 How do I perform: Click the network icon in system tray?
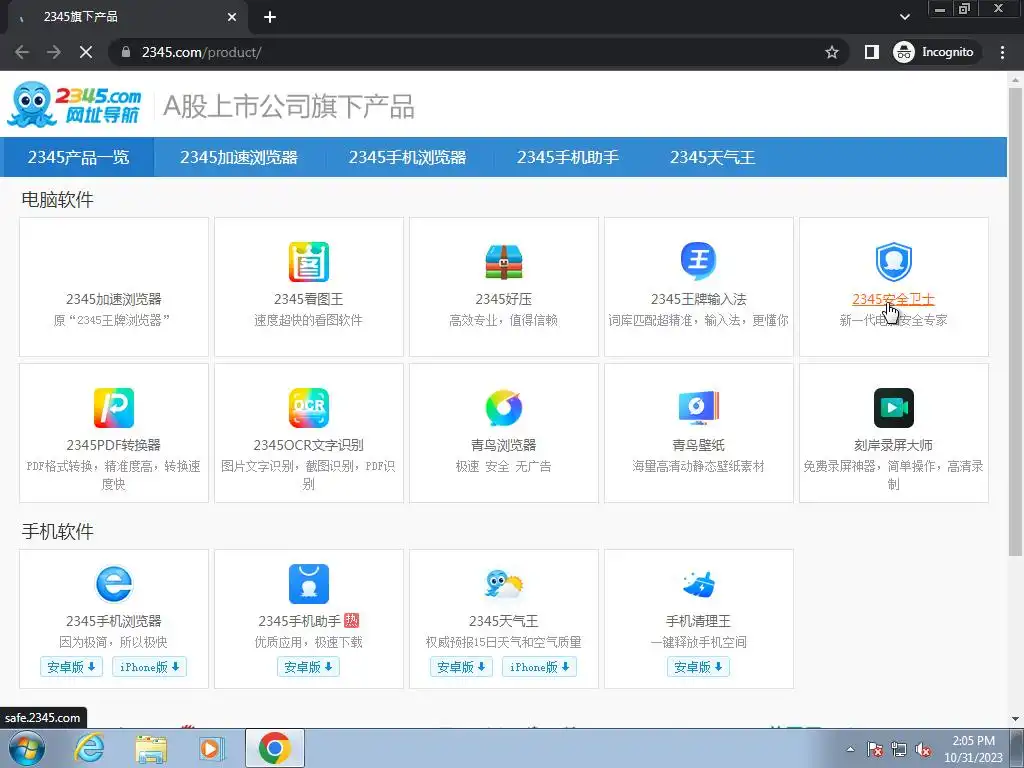click(899, 750)
